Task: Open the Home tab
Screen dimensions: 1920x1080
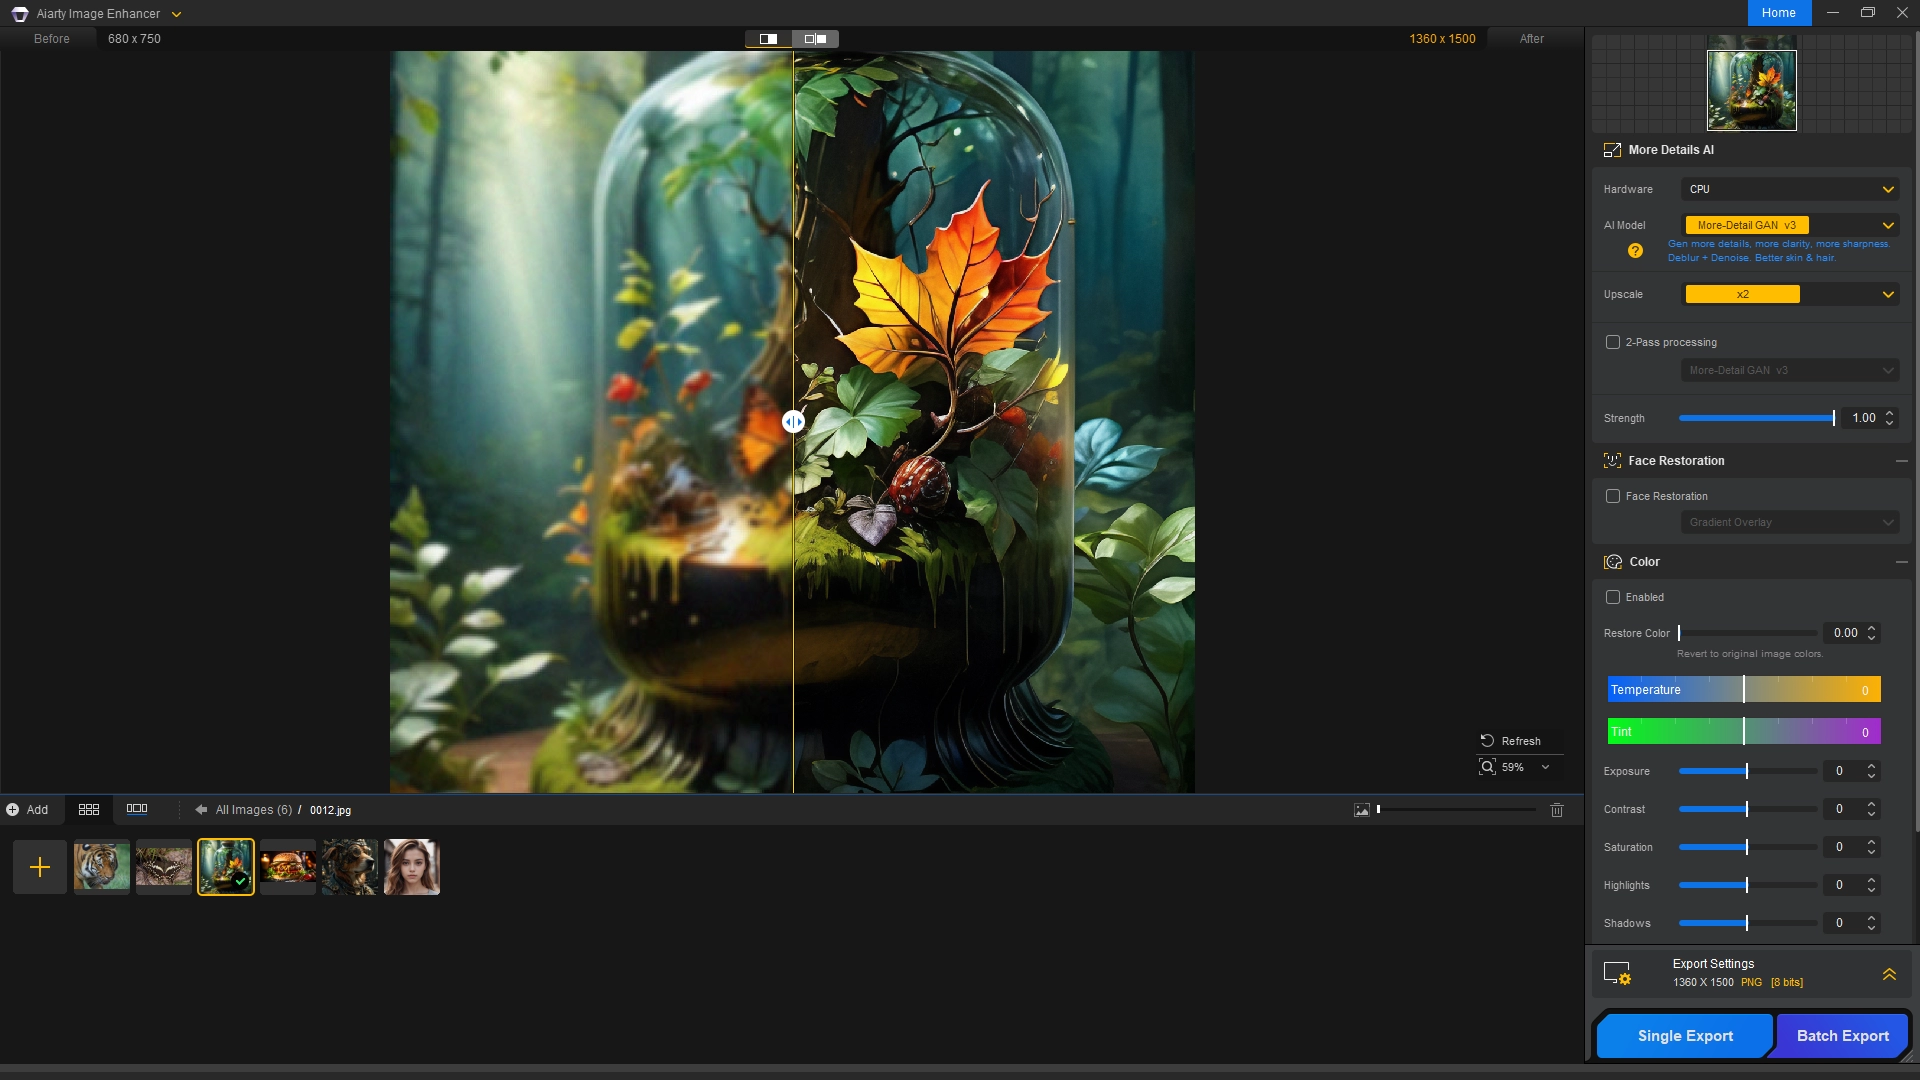Action: [x=1778, y=13]
